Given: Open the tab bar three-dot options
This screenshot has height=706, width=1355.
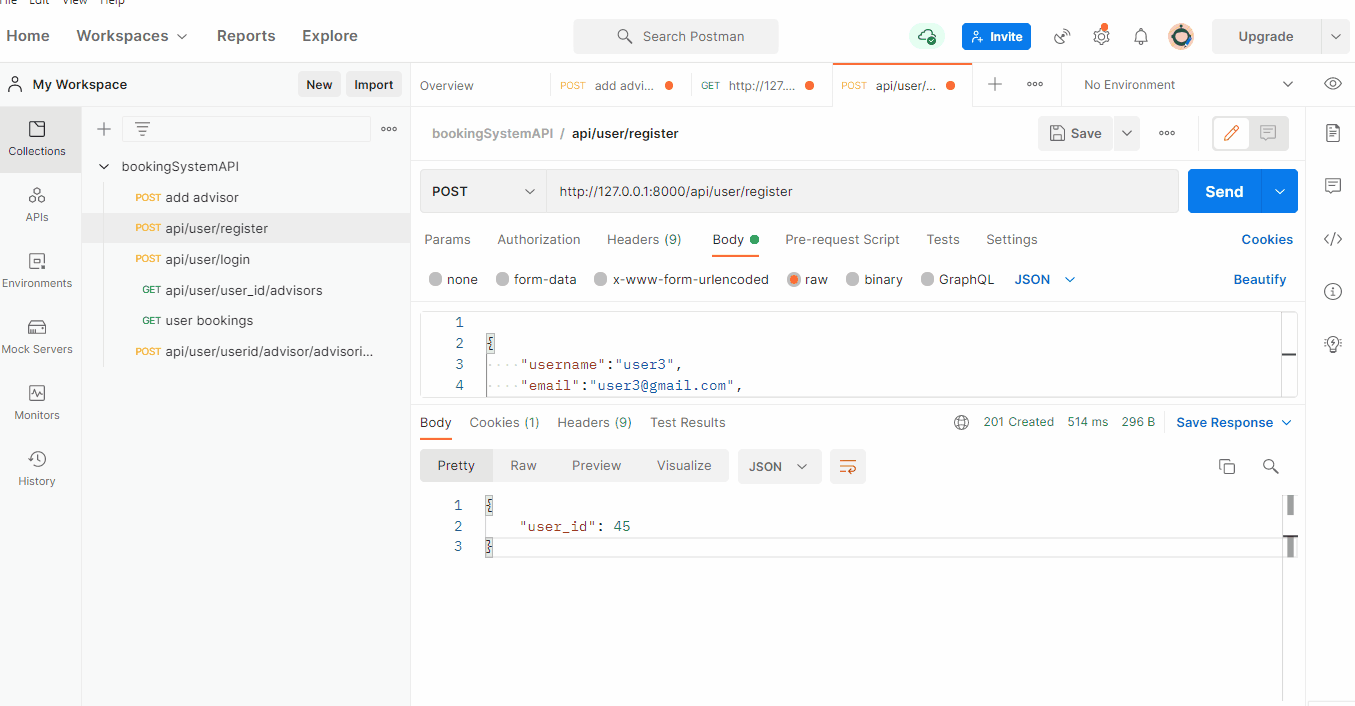Looking at the screenshot, I should pyautogui.click(x=1035, y=85).
